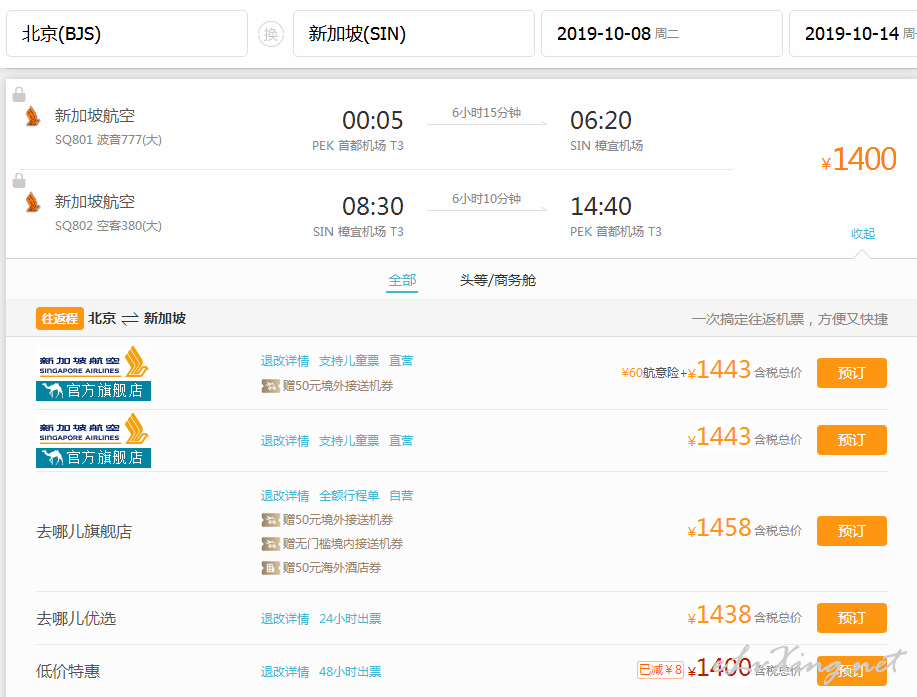This screenshot has height=697, width=917.
Task: Click duration 6小时10分钟
Action: [x=487, y=199]
